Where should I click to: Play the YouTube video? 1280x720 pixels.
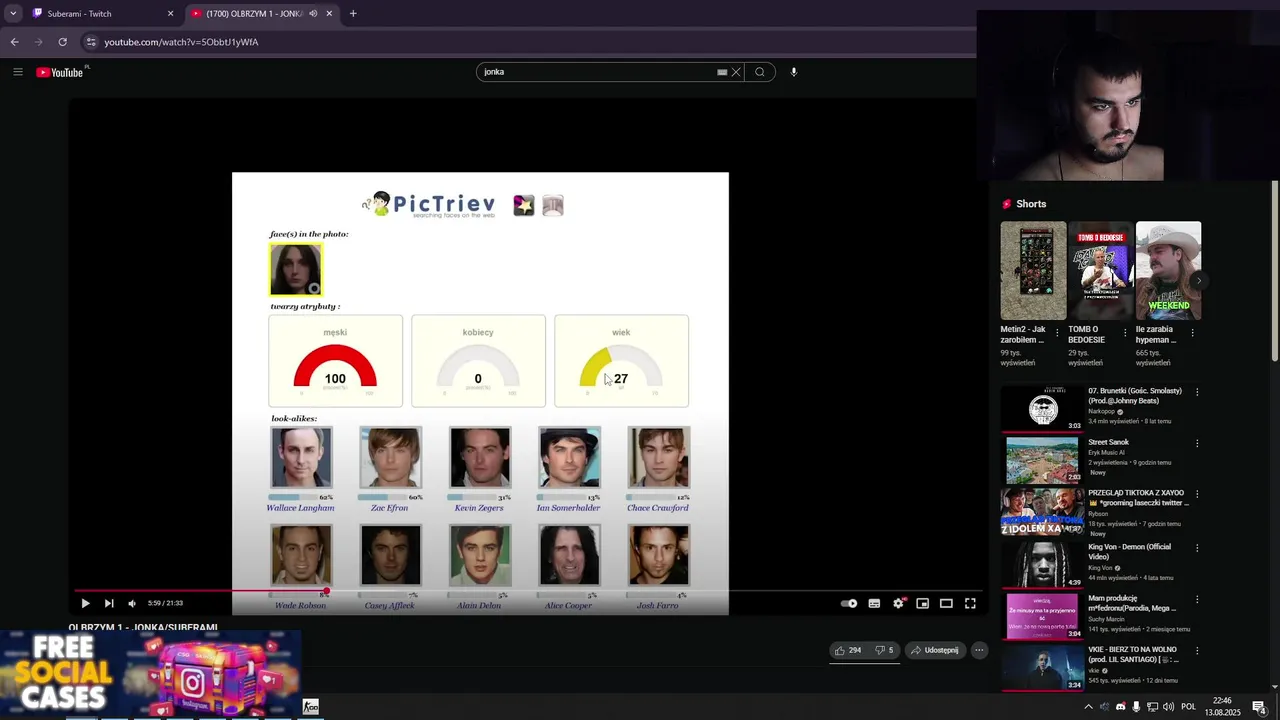pyautogui.click(x=85, y=603)
